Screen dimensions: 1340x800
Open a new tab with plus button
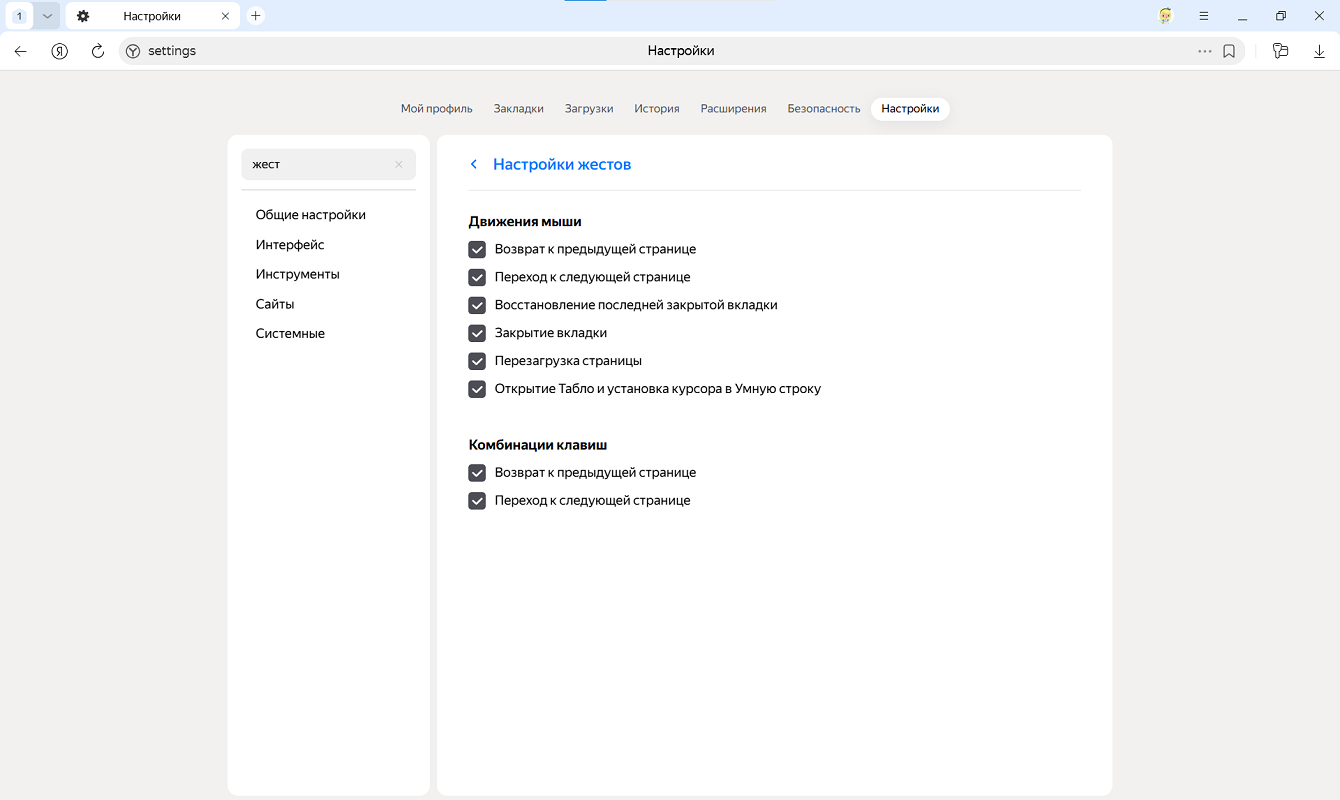pyautogui.click(x=256, y=16)
